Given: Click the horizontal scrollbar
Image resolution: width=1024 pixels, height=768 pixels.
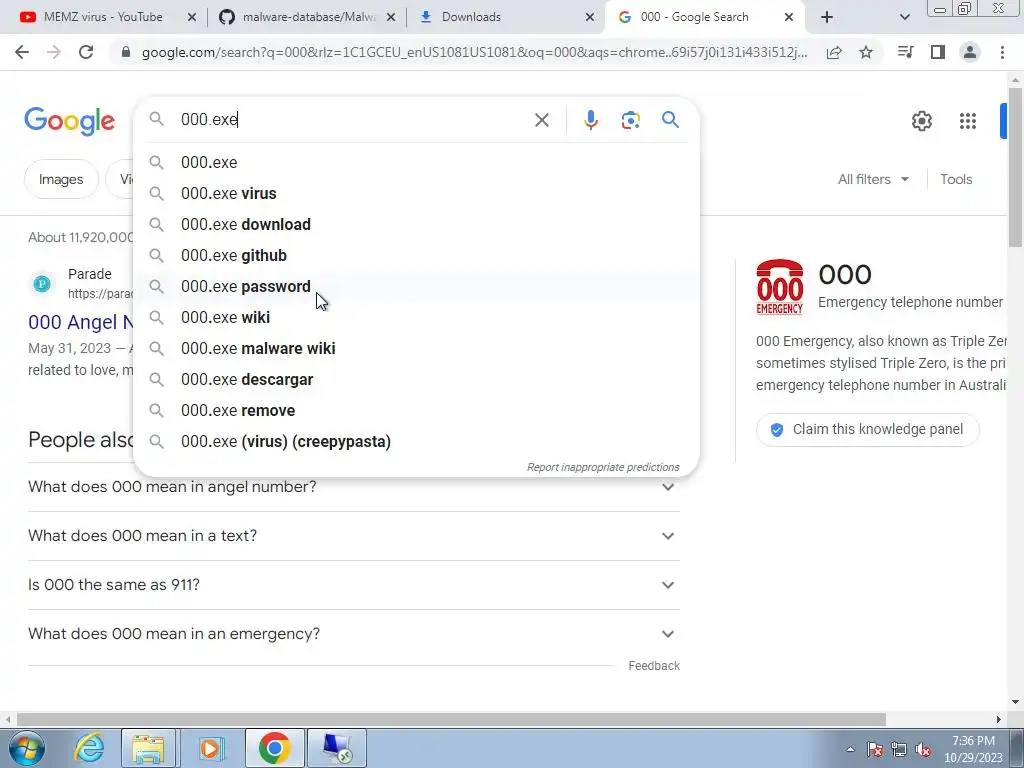Looking at the screenshot, I should (451, 720).
